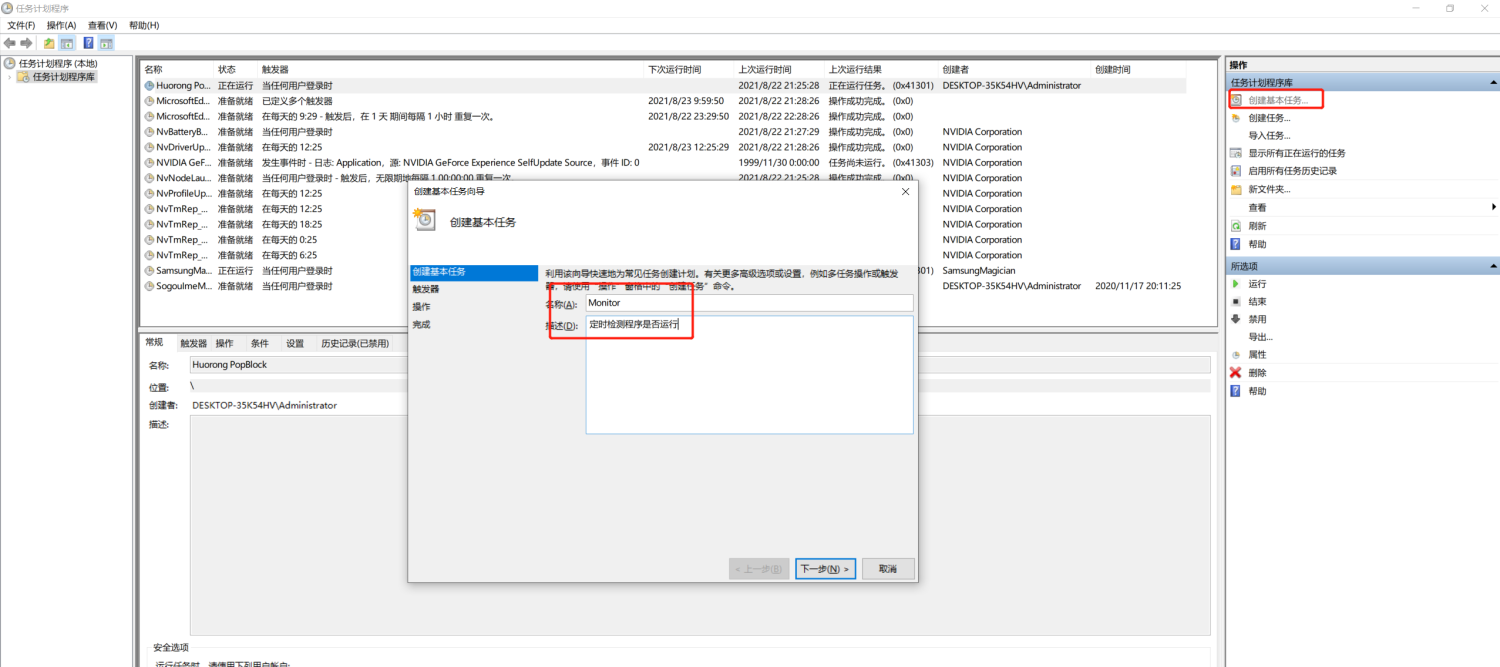Click 取消 button in wizard
The image size is (1500, 667).
coord(888,569)
